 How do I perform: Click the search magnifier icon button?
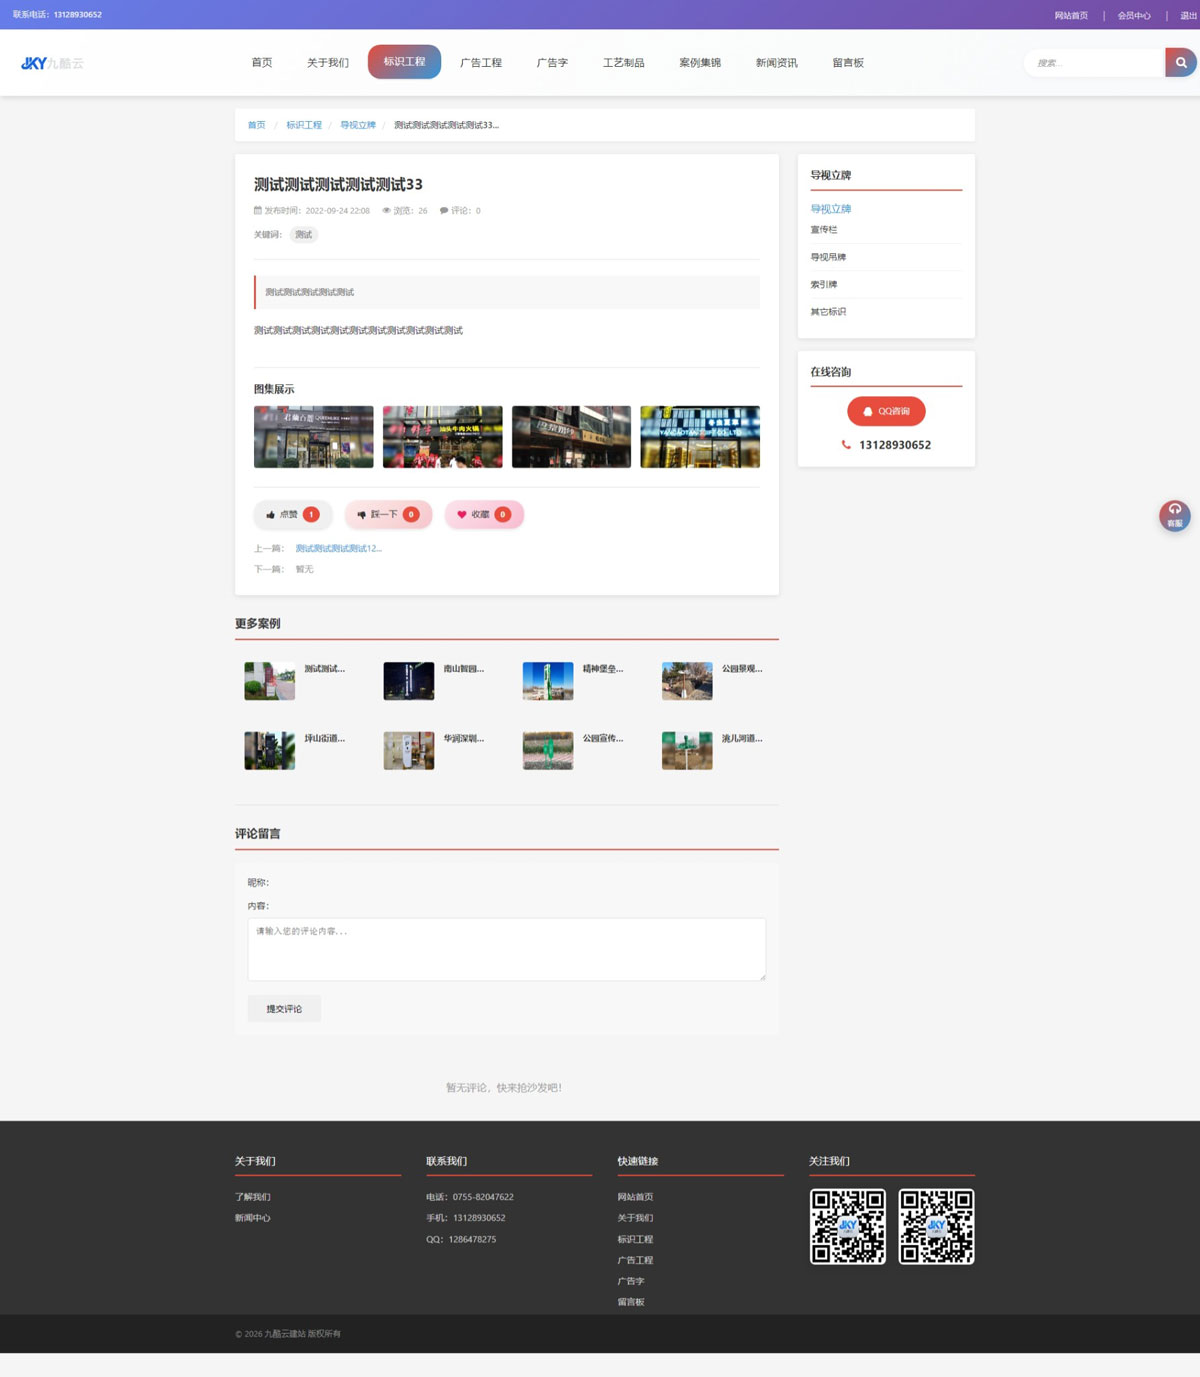1180,63
